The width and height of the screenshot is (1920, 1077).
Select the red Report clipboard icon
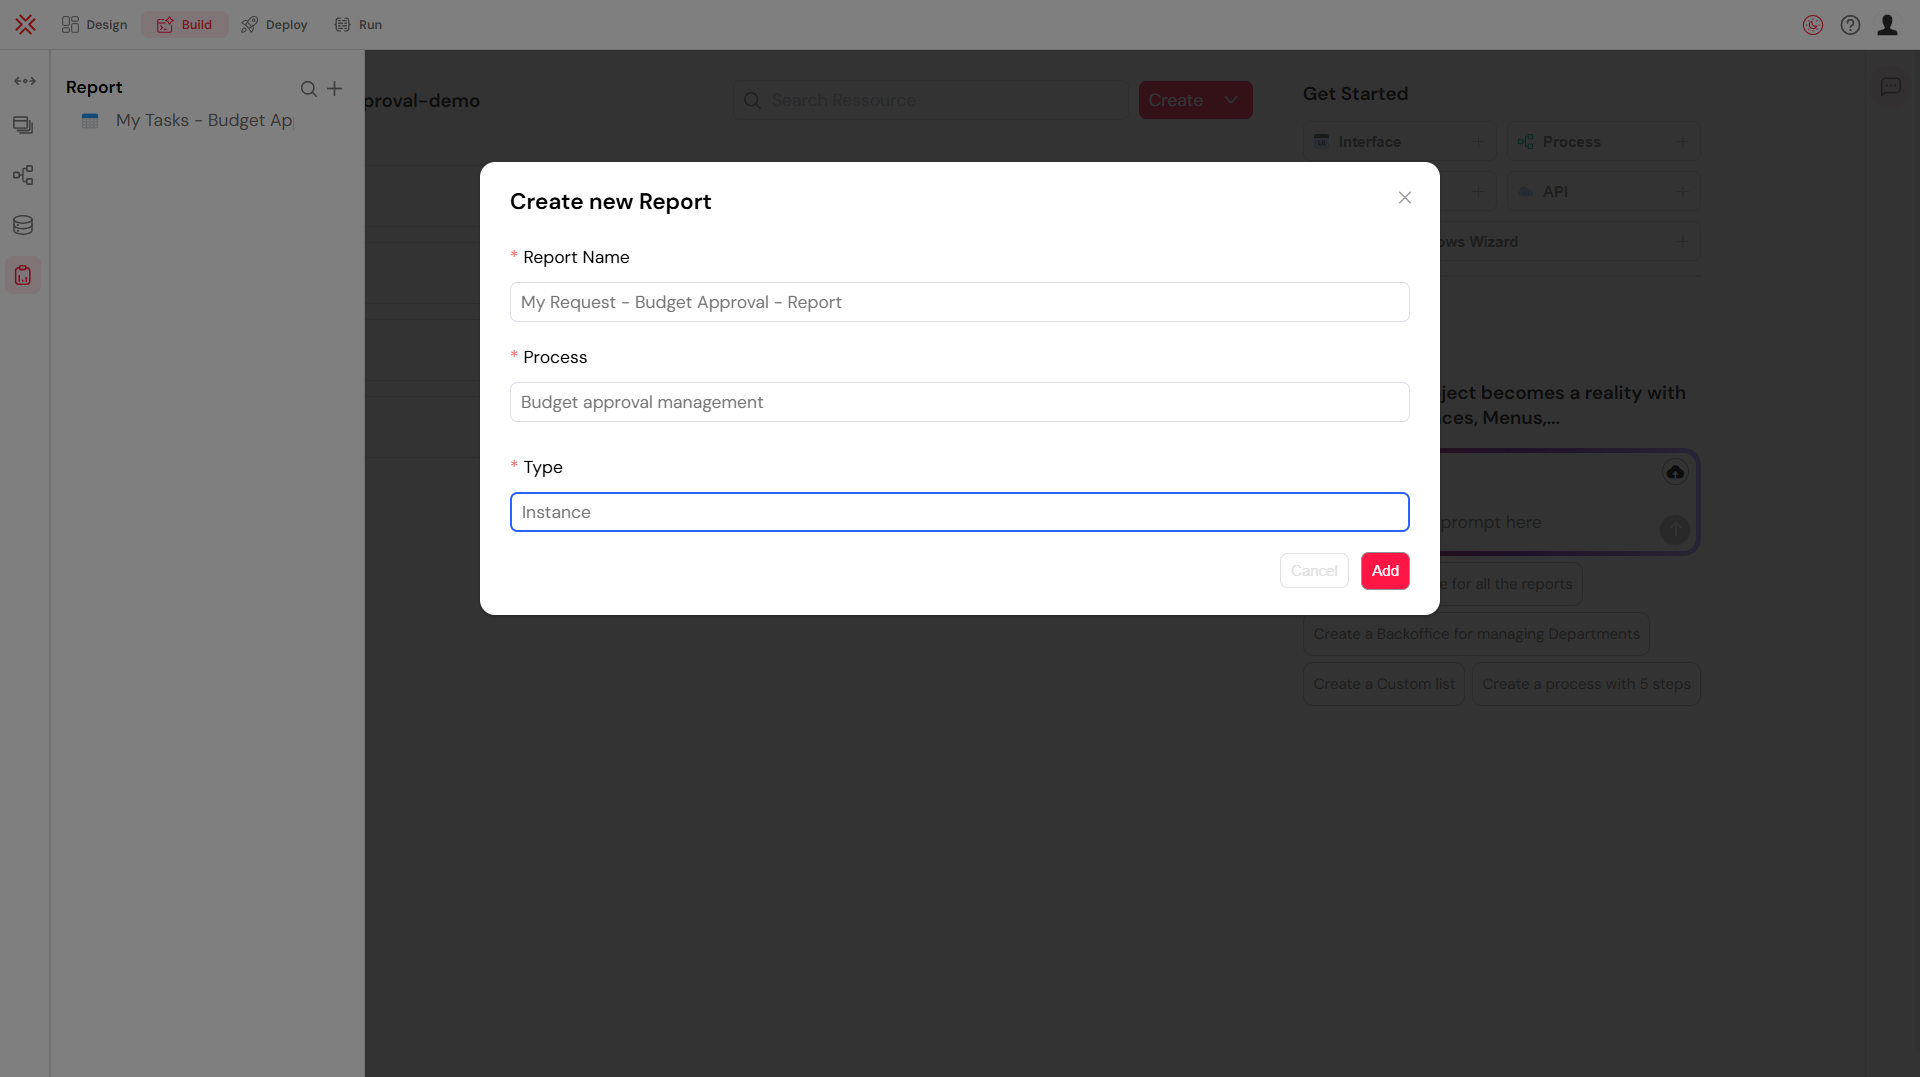(22, 274)
